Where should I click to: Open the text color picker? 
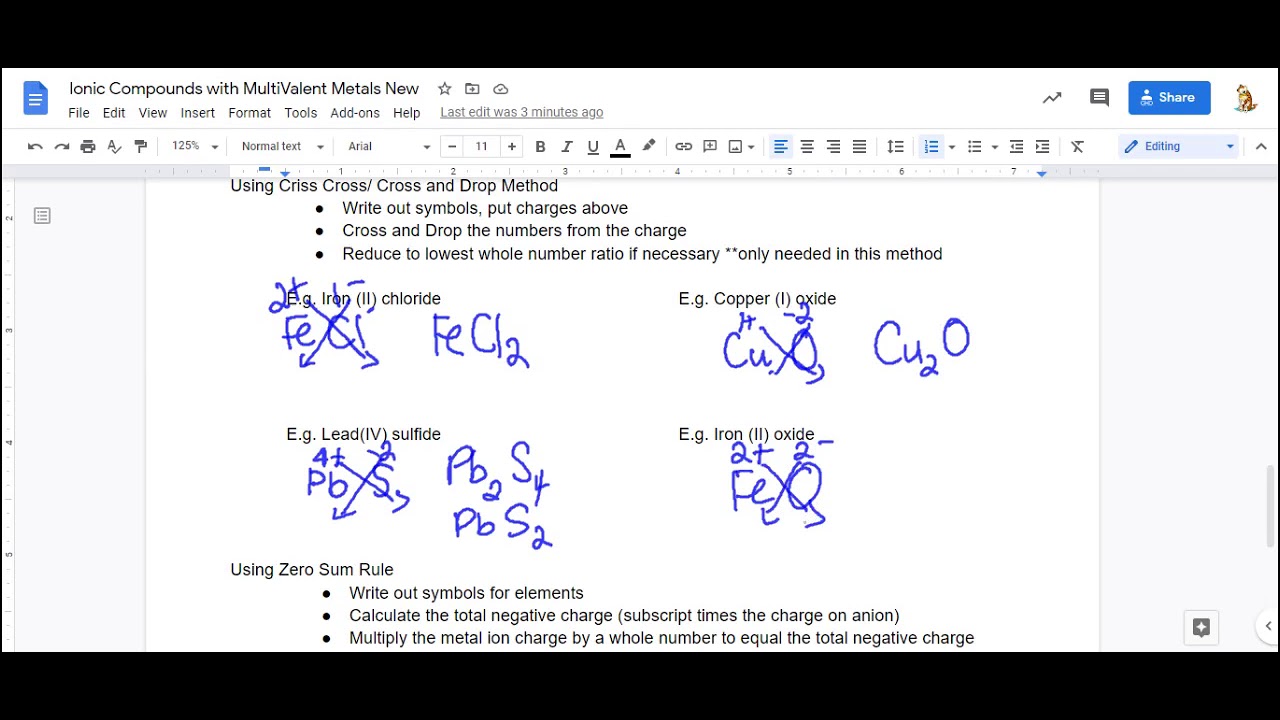620,147
